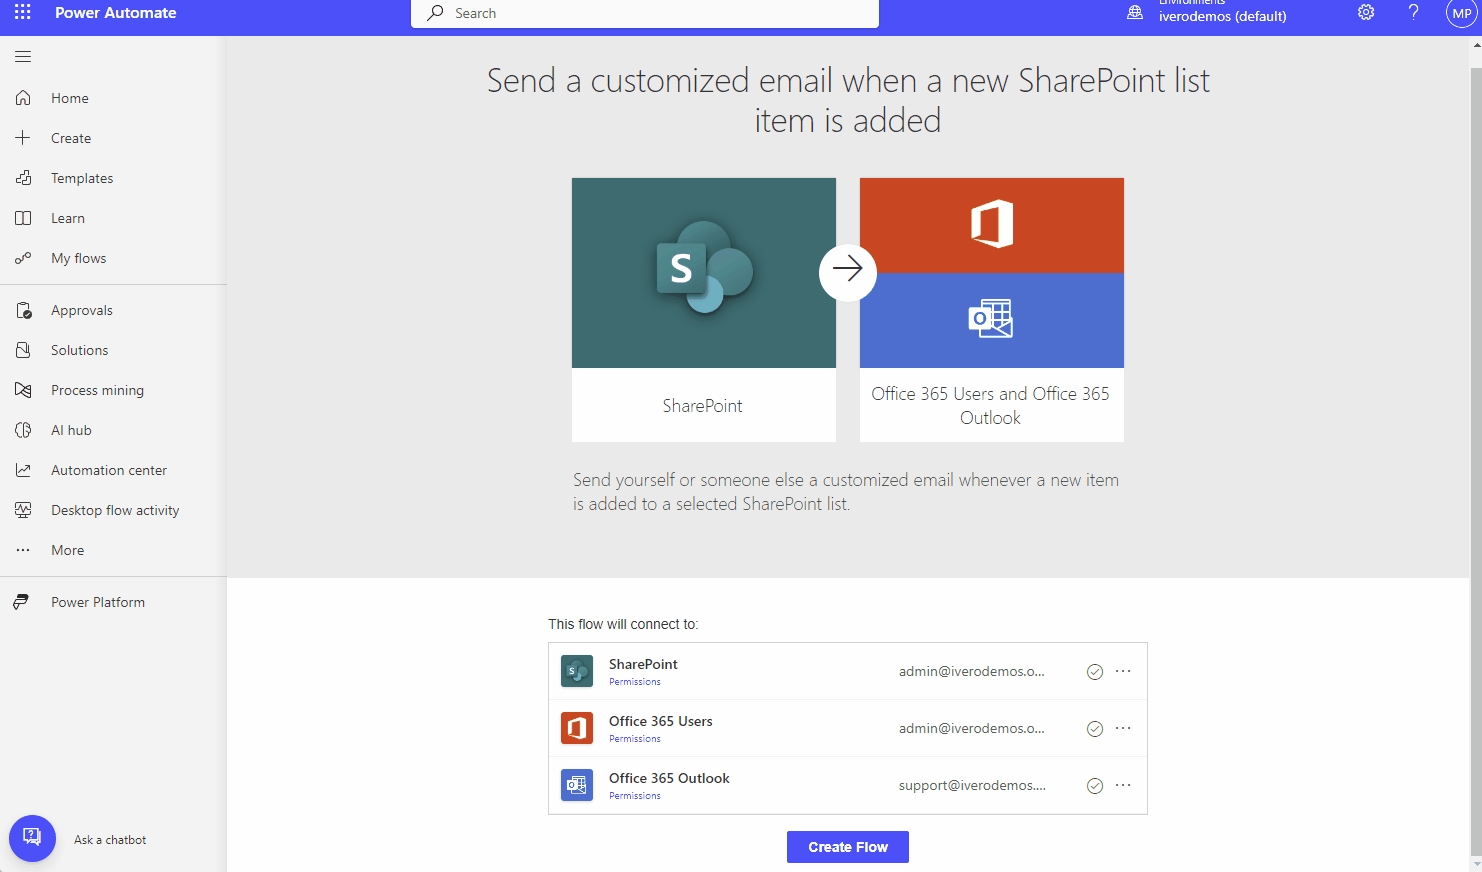This screenshot has height=872, width=1482.
Task: Click the Office 365 Users connection checkmark
Action: point(1095,729)
